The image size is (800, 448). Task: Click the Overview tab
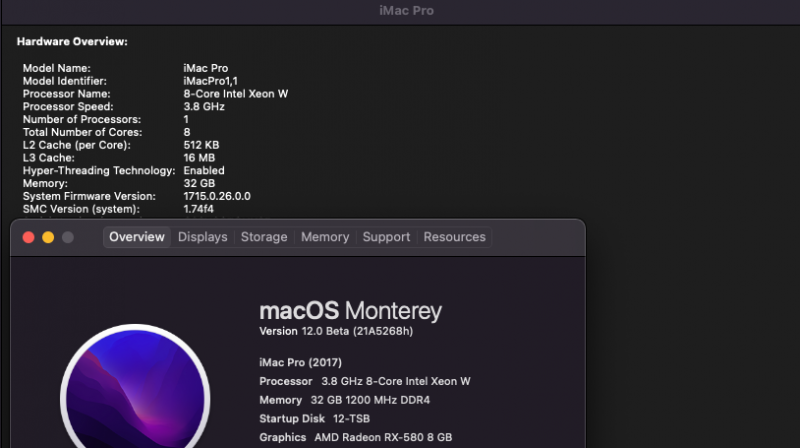[x=137, y=237]
